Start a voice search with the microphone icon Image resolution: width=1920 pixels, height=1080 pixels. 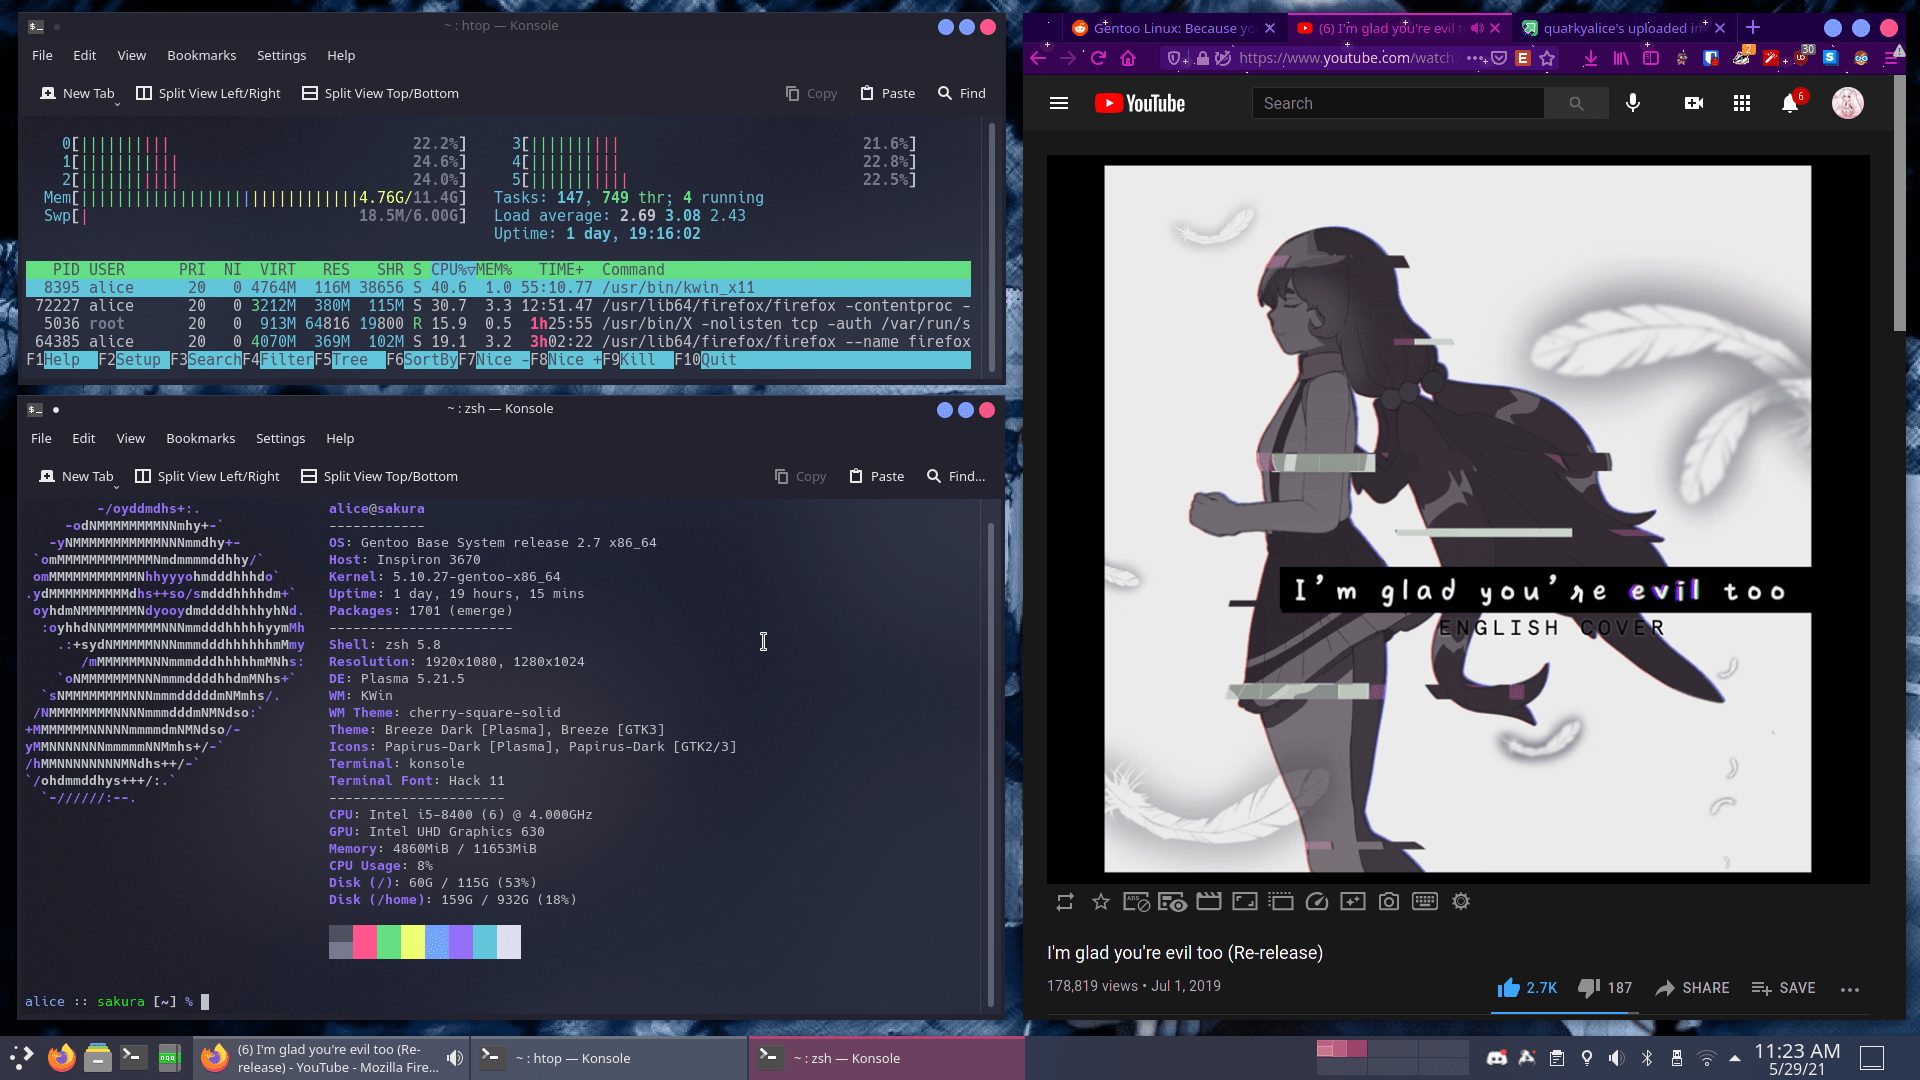(1633, 103)
